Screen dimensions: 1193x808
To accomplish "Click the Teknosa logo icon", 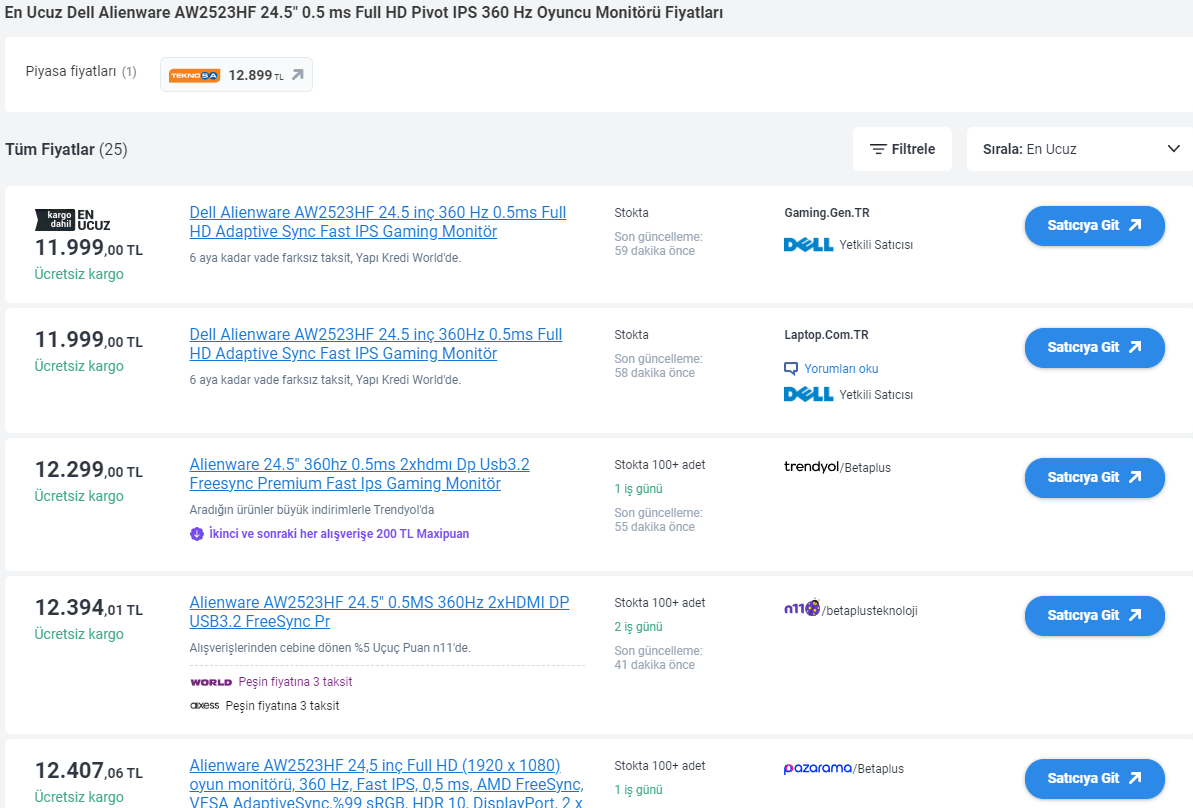I will click(194, 75).
